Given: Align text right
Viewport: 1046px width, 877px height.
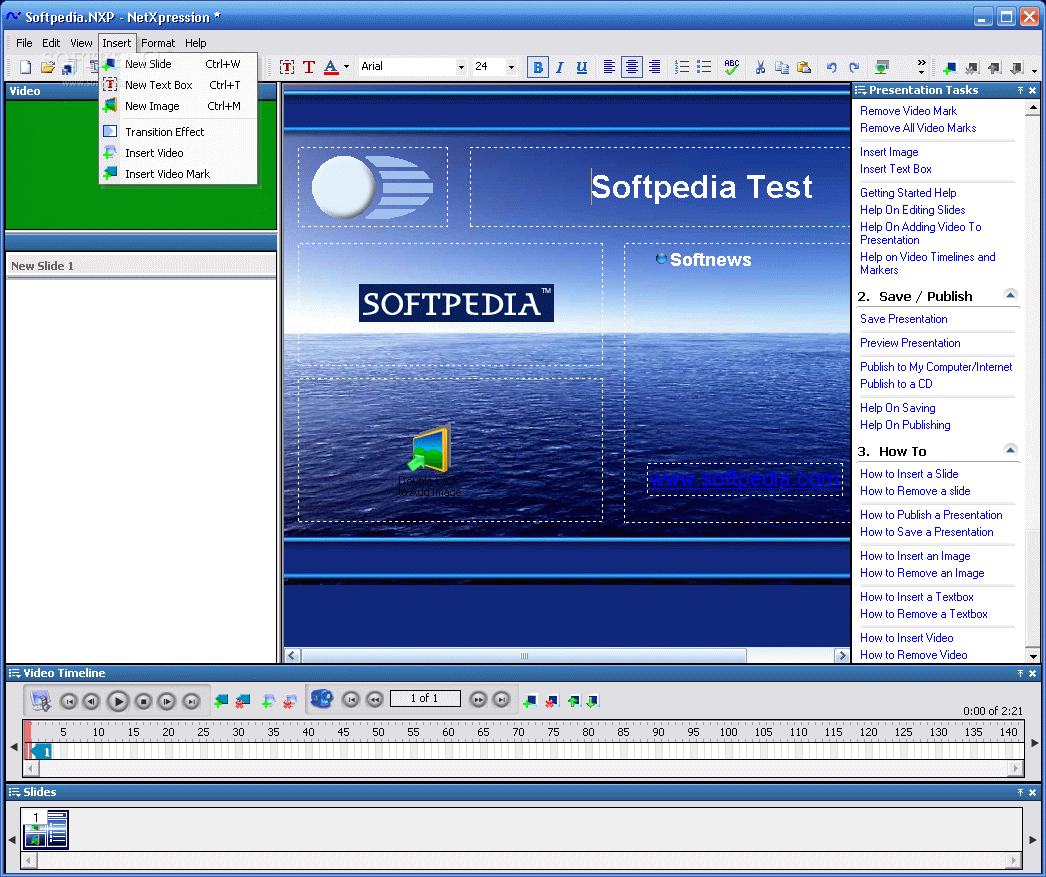Looking at the screenshot, I should (x=654, y=67).
